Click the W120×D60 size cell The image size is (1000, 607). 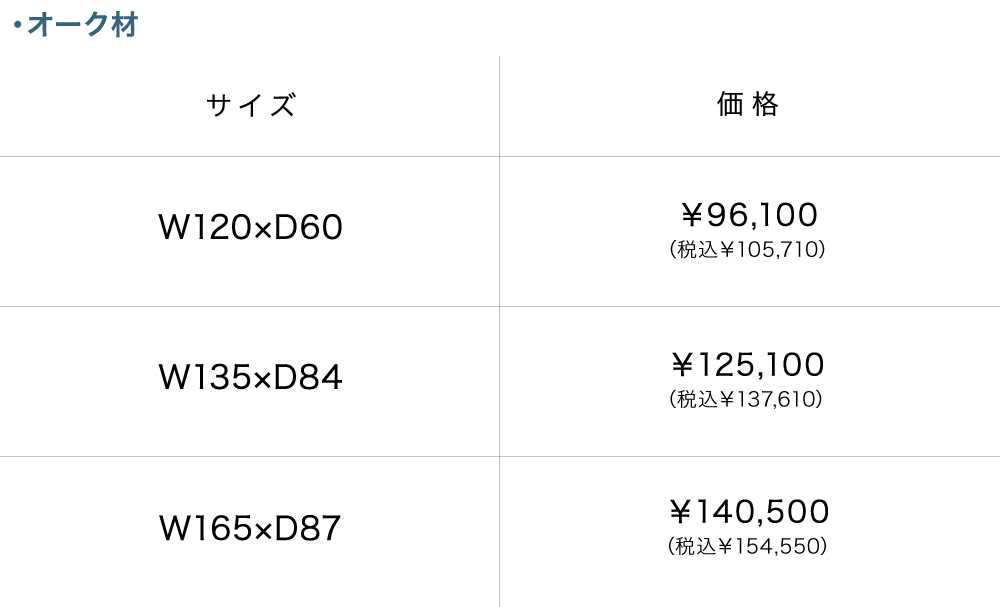coord(251,228)
